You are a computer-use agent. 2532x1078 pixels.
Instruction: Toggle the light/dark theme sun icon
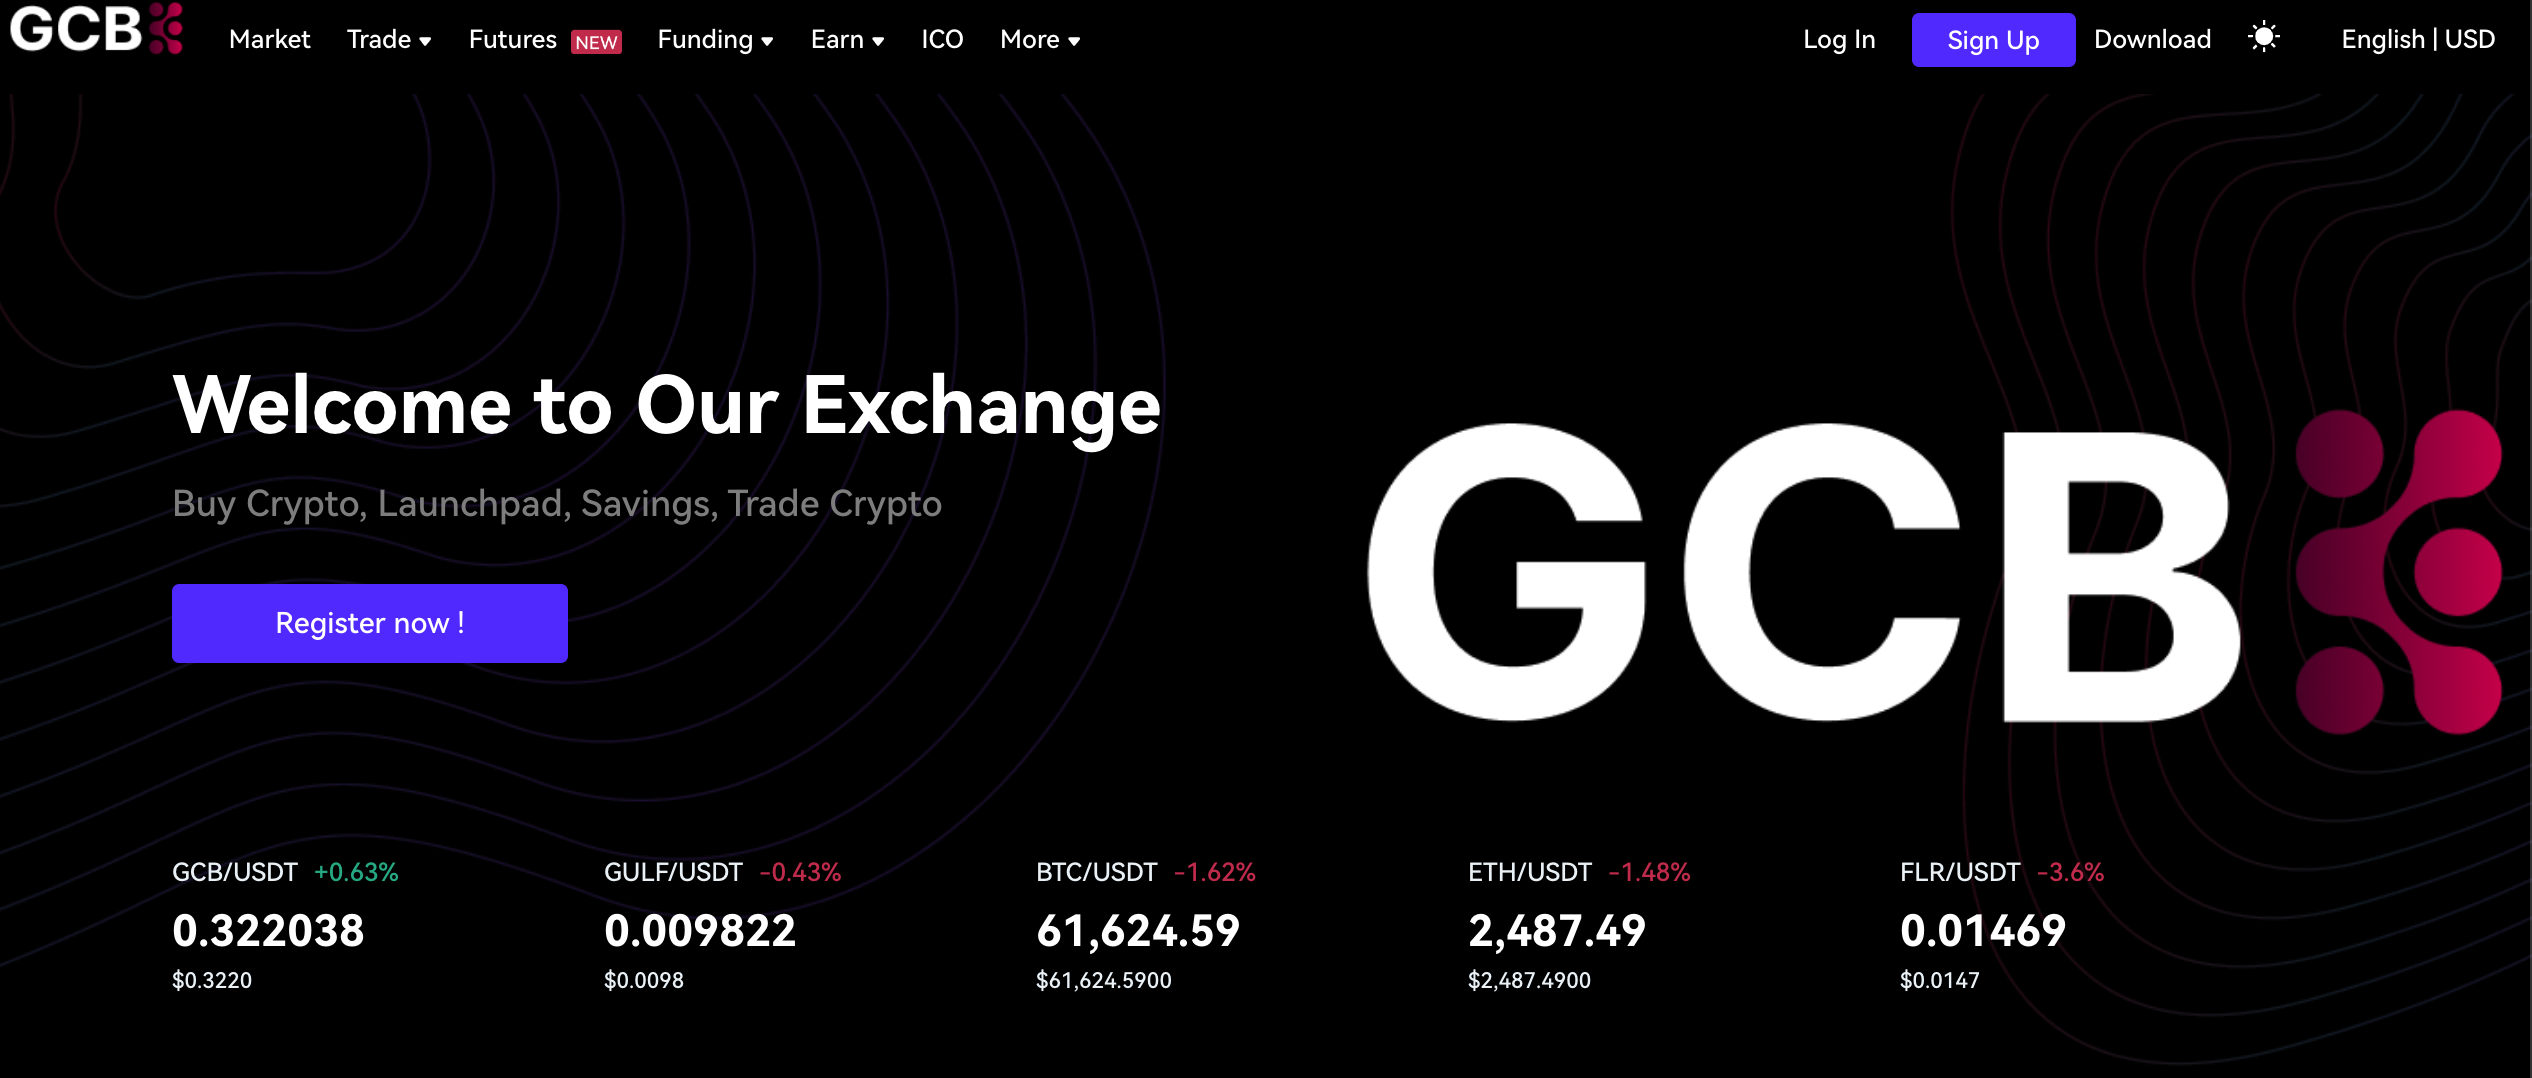(2263, 39)
